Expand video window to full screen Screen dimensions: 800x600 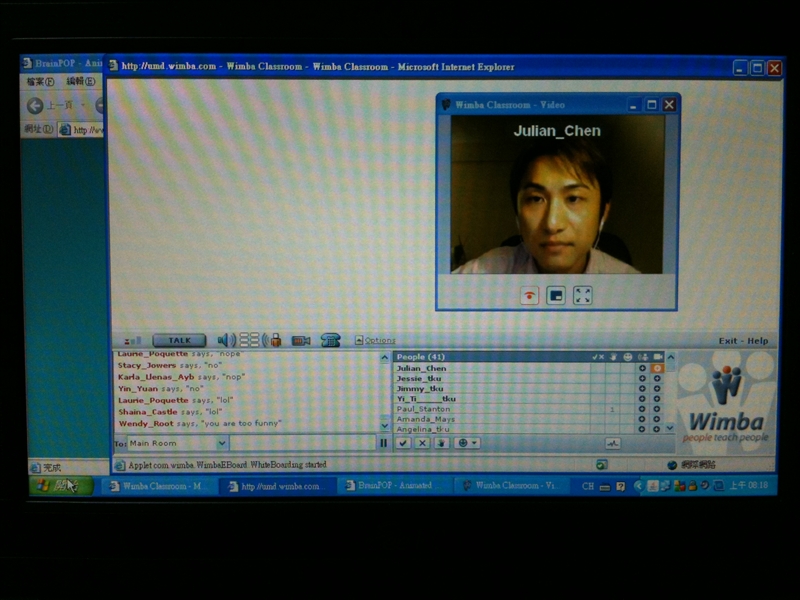pos(583,295)
